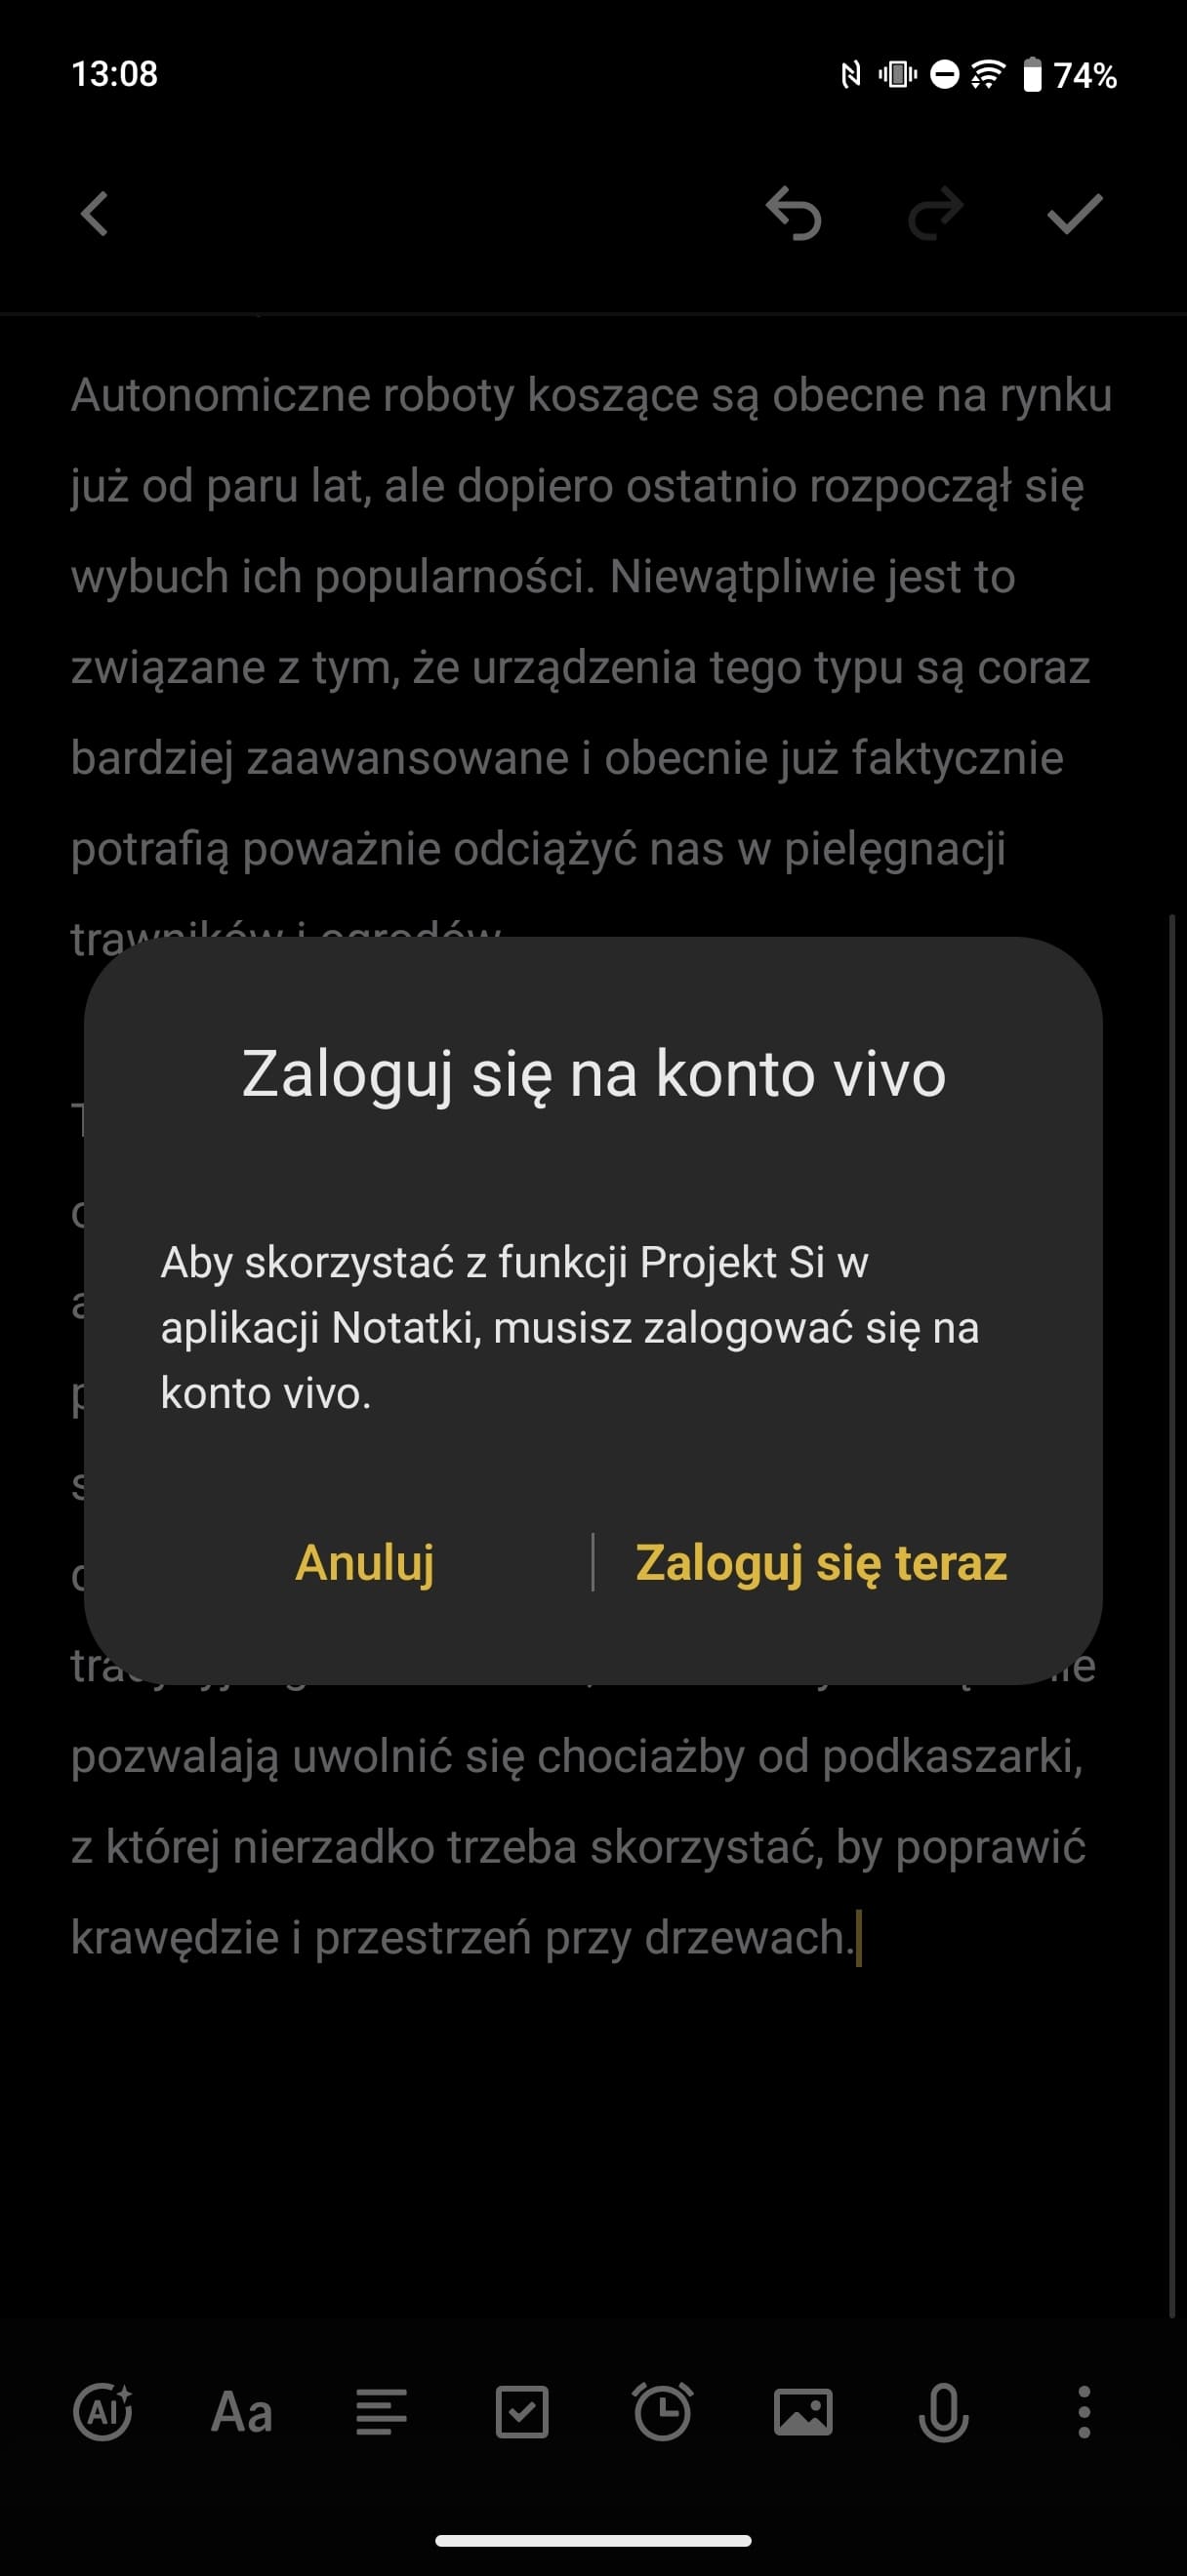Insert a checklist item

click(x=522, y=2413)
